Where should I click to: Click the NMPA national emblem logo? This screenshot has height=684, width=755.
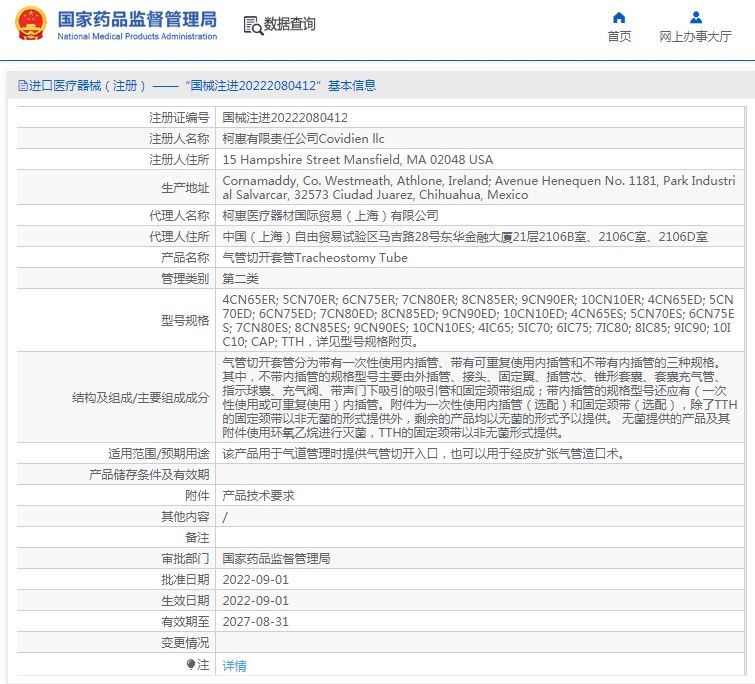pos(30,25)
